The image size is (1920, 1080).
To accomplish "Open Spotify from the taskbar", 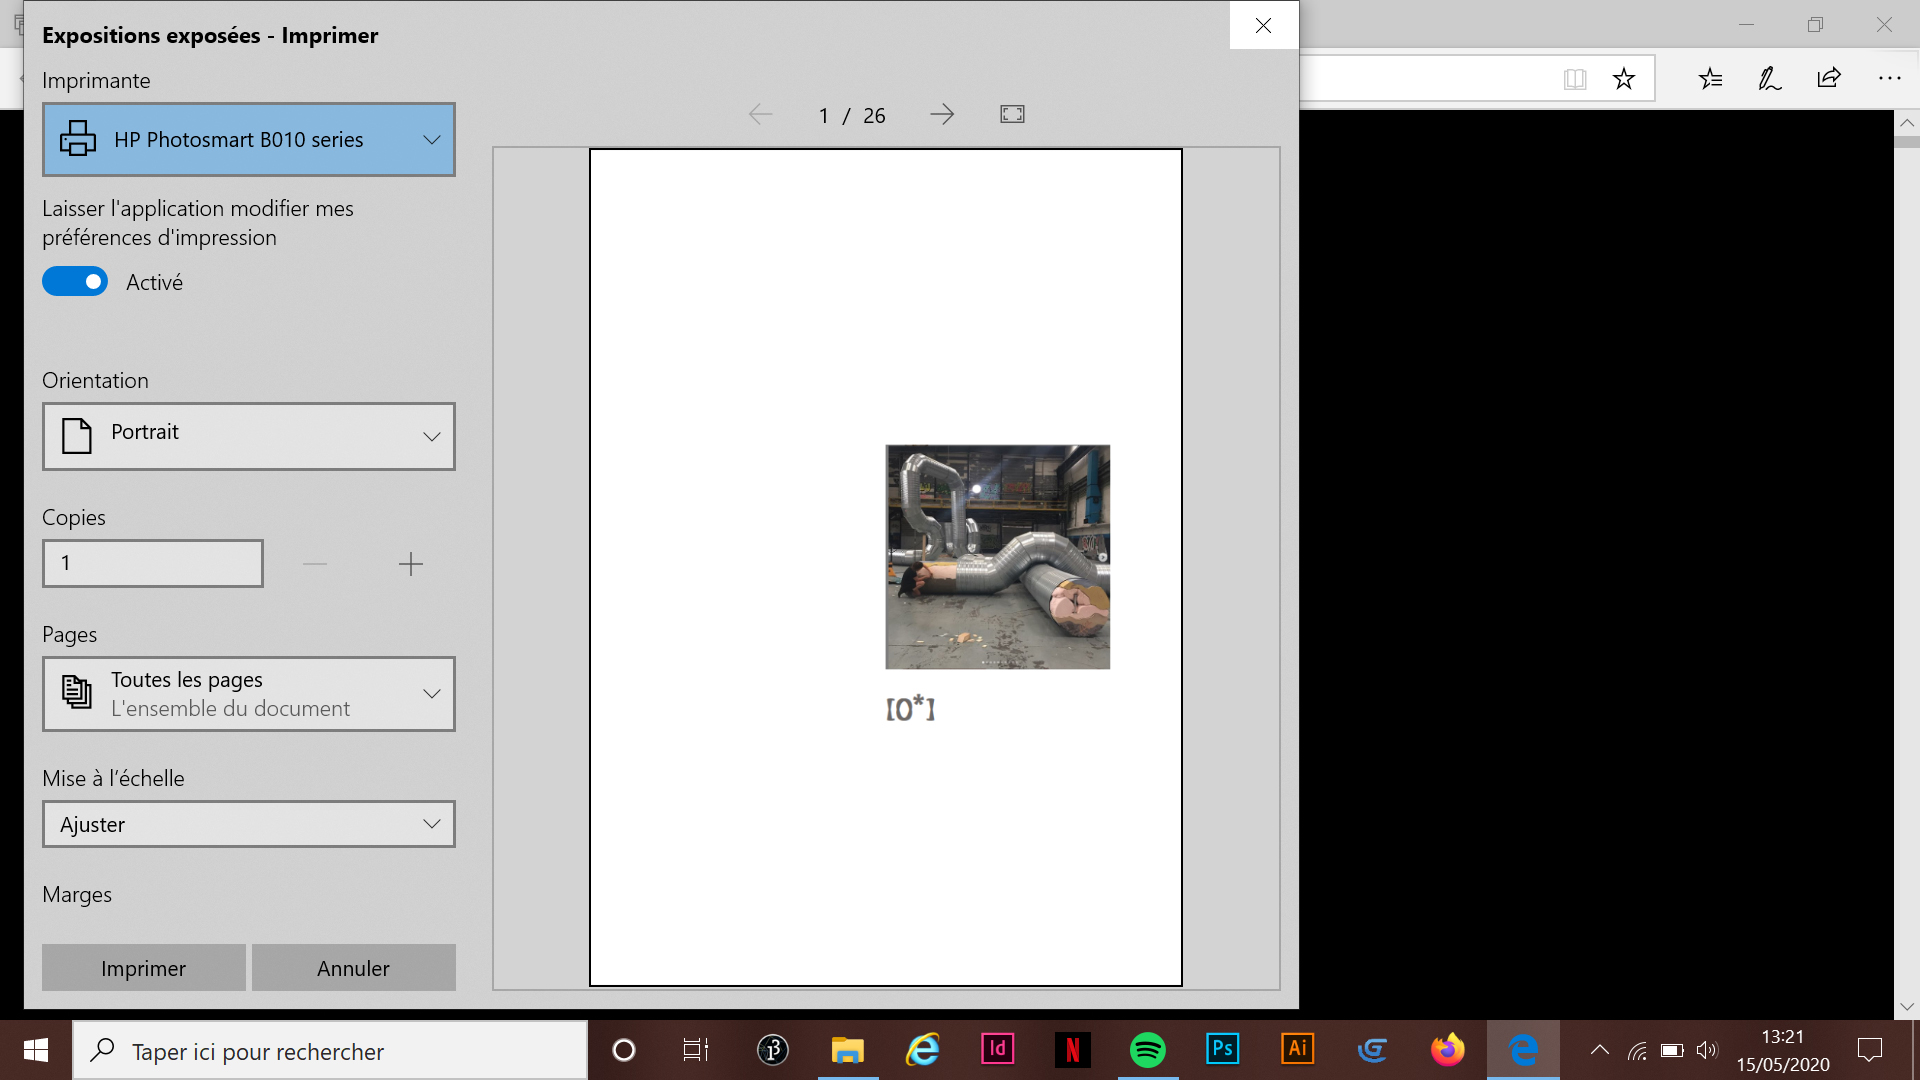I will tap(1147, 1050).
